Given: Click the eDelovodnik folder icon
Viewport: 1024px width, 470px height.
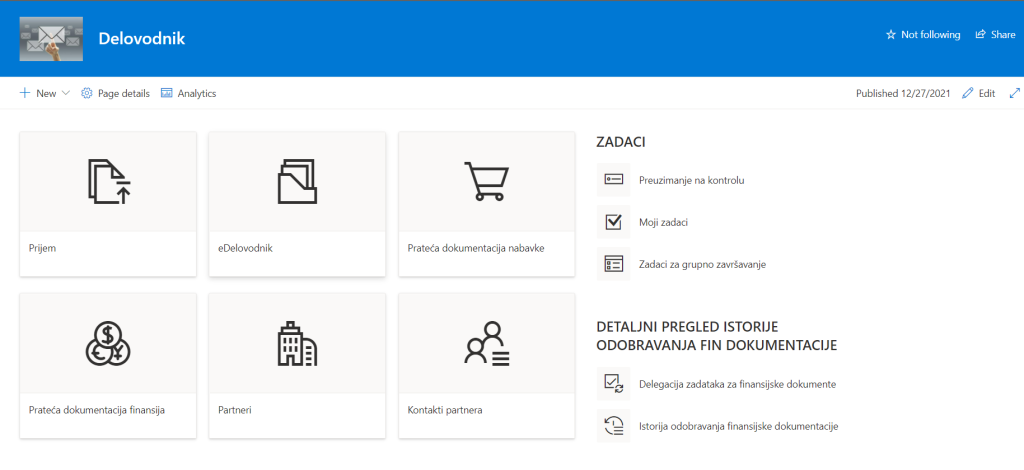Looking at the screenshot, I should (x=297, y=181).
